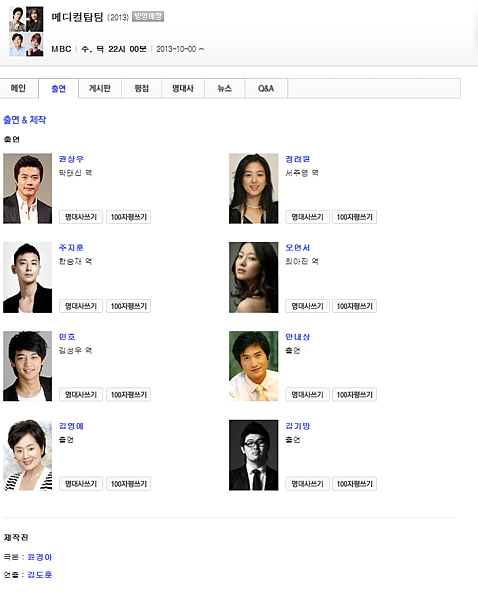This screenshot has height=600, width=478.
Task: Click 명대사쓰기 button for 김기방
Action: point(307,484)
